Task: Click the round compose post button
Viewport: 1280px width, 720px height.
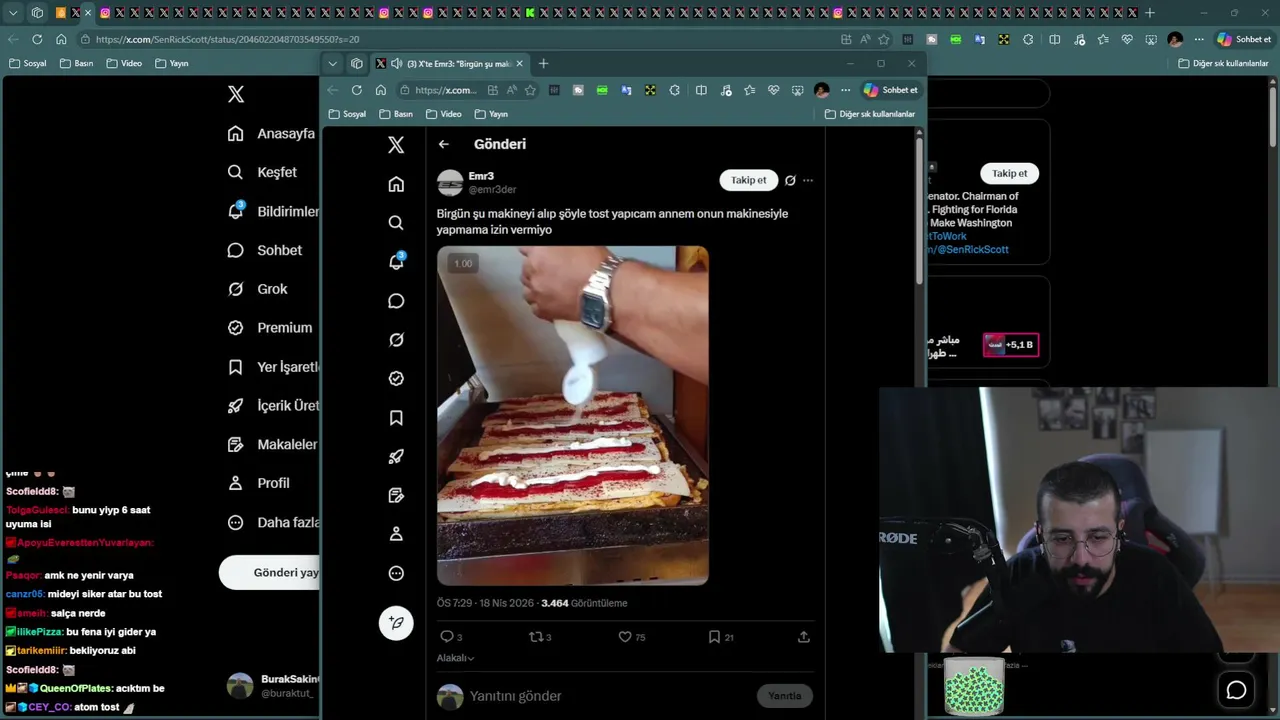Action: click(396, 623)
